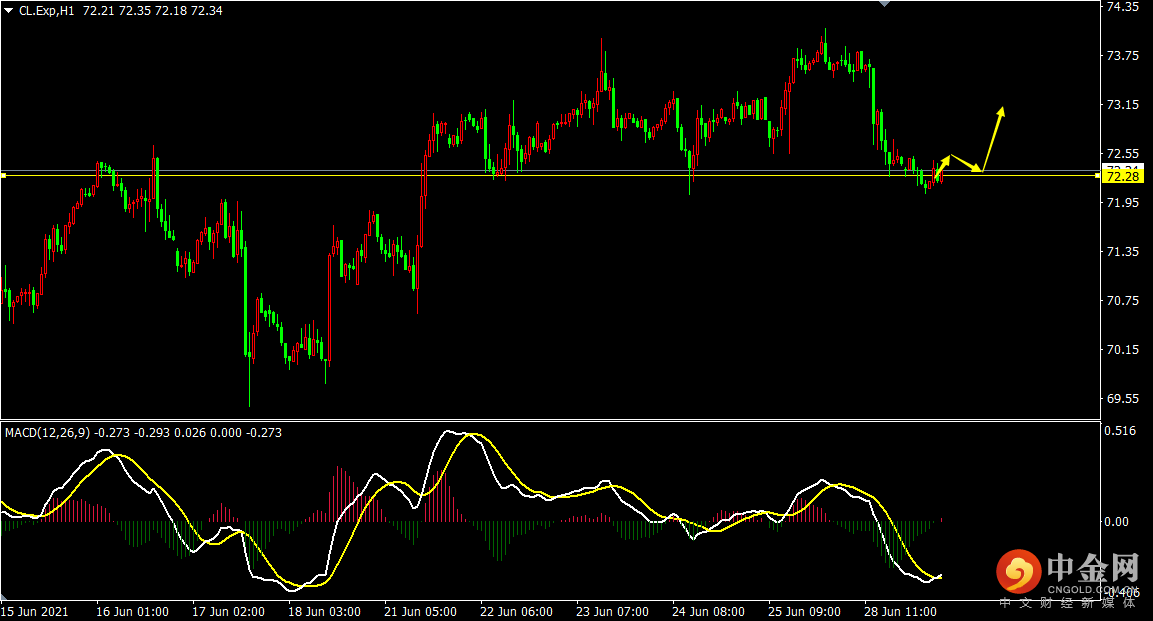Click the 21 Jun 05:00 time label
Image resolution: width=1153 pixels, height=621 pixels.
421,611
